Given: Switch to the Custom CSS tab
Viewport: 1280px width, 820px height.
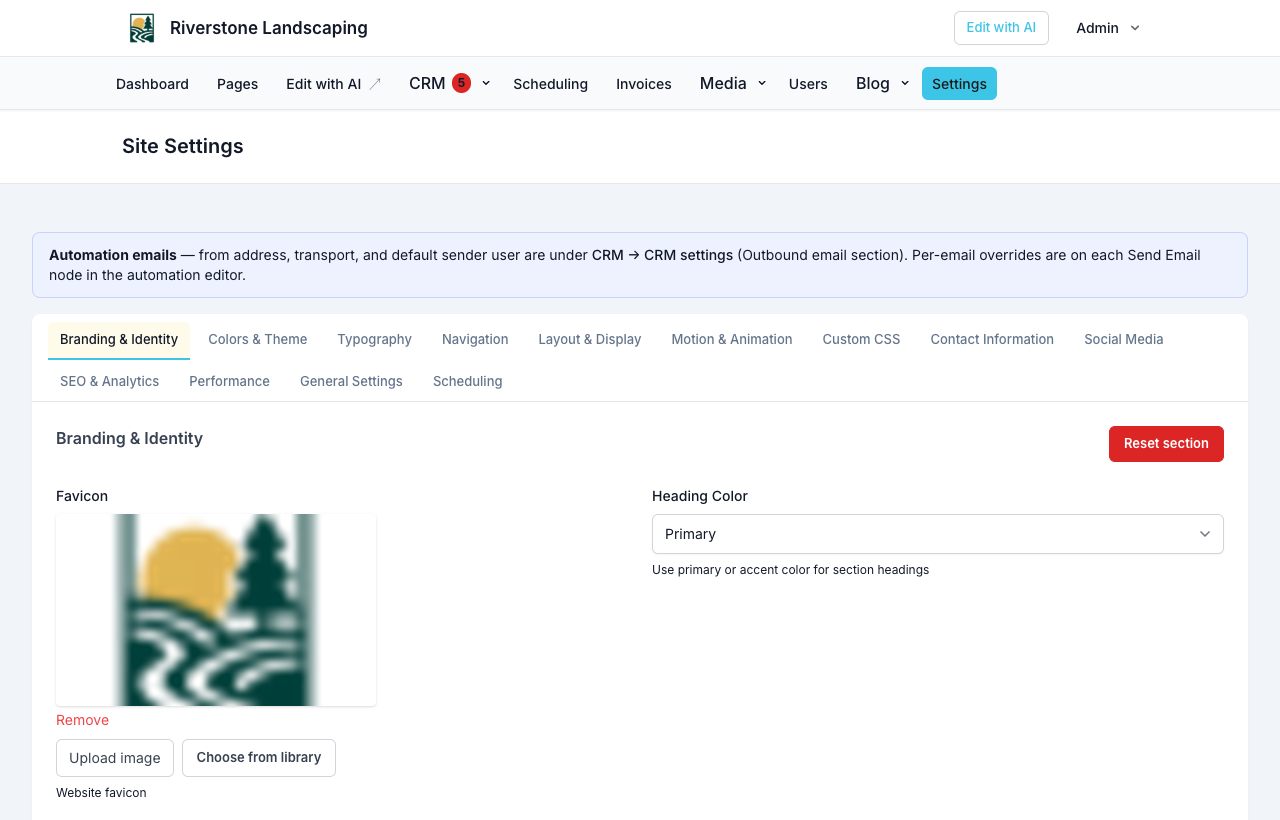Looking at the screenshot, I should pos(861,339).
